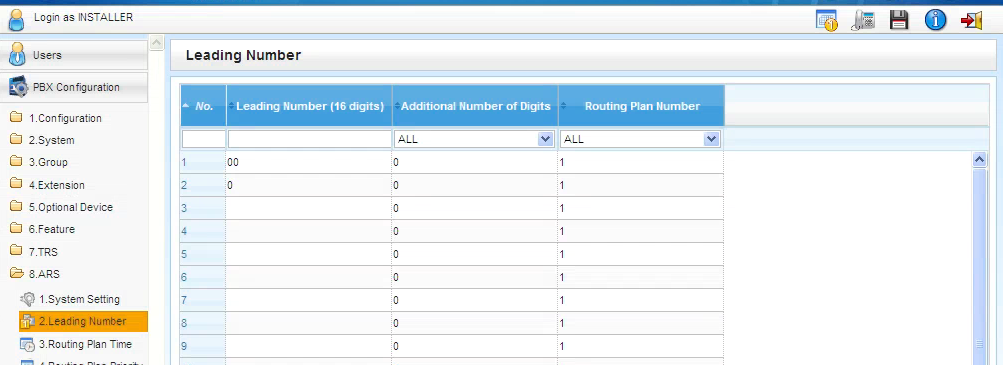Click routing plan cell in row 2
This screenshot has width=1003, height=365.
640,185
